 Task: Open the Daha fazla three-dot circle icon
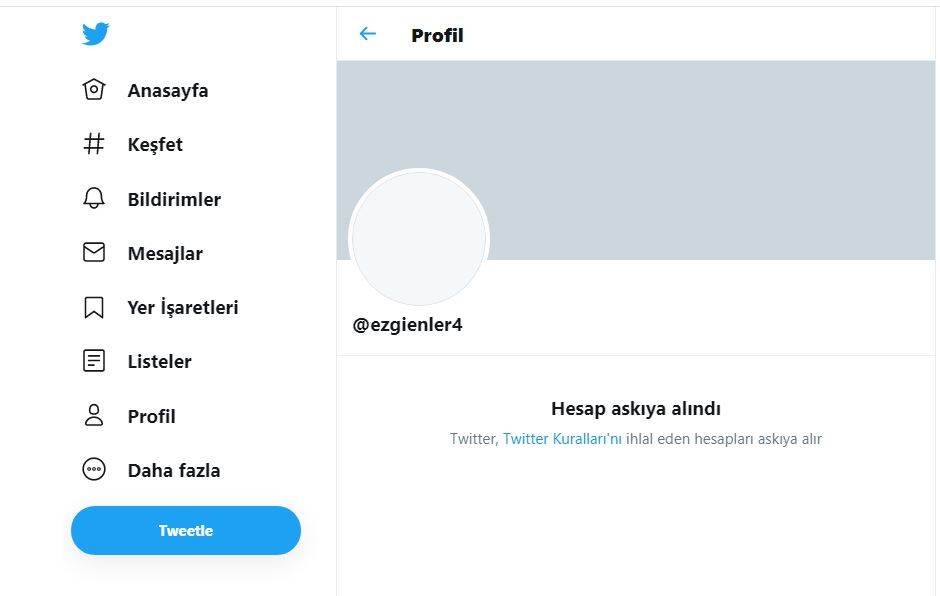[94, 470]
